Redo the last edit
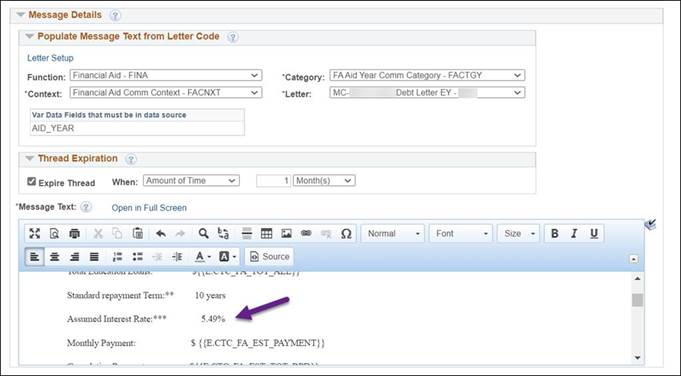Viewport: 681px width, 376px height. pyautogui.click(x=180, y=234)
